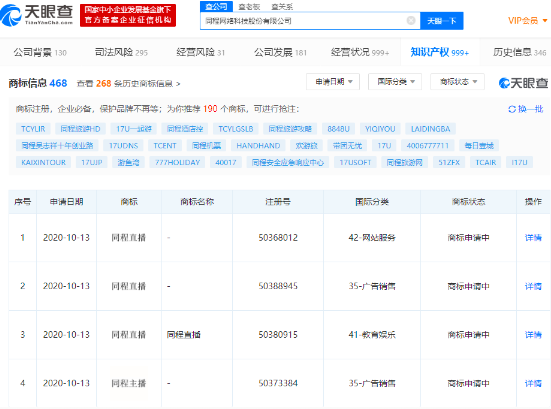Click the TCAIR trademark tag

click(x=486, y=162)
